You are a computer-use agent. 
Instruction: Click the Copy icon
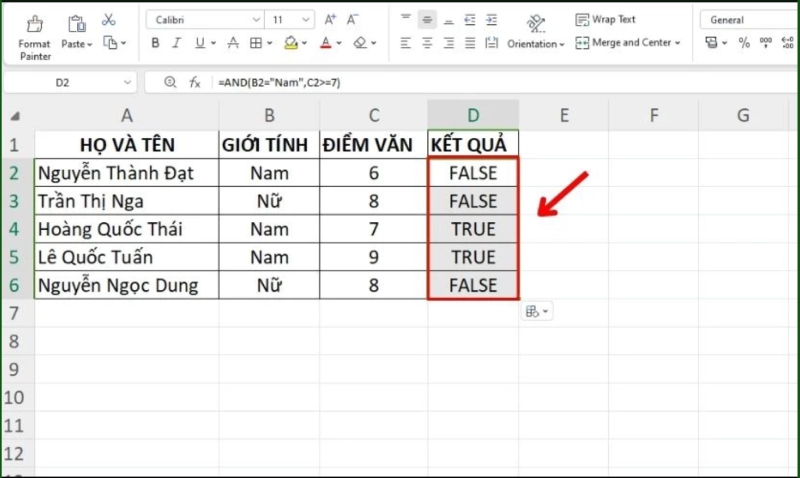tap(110, 42)
